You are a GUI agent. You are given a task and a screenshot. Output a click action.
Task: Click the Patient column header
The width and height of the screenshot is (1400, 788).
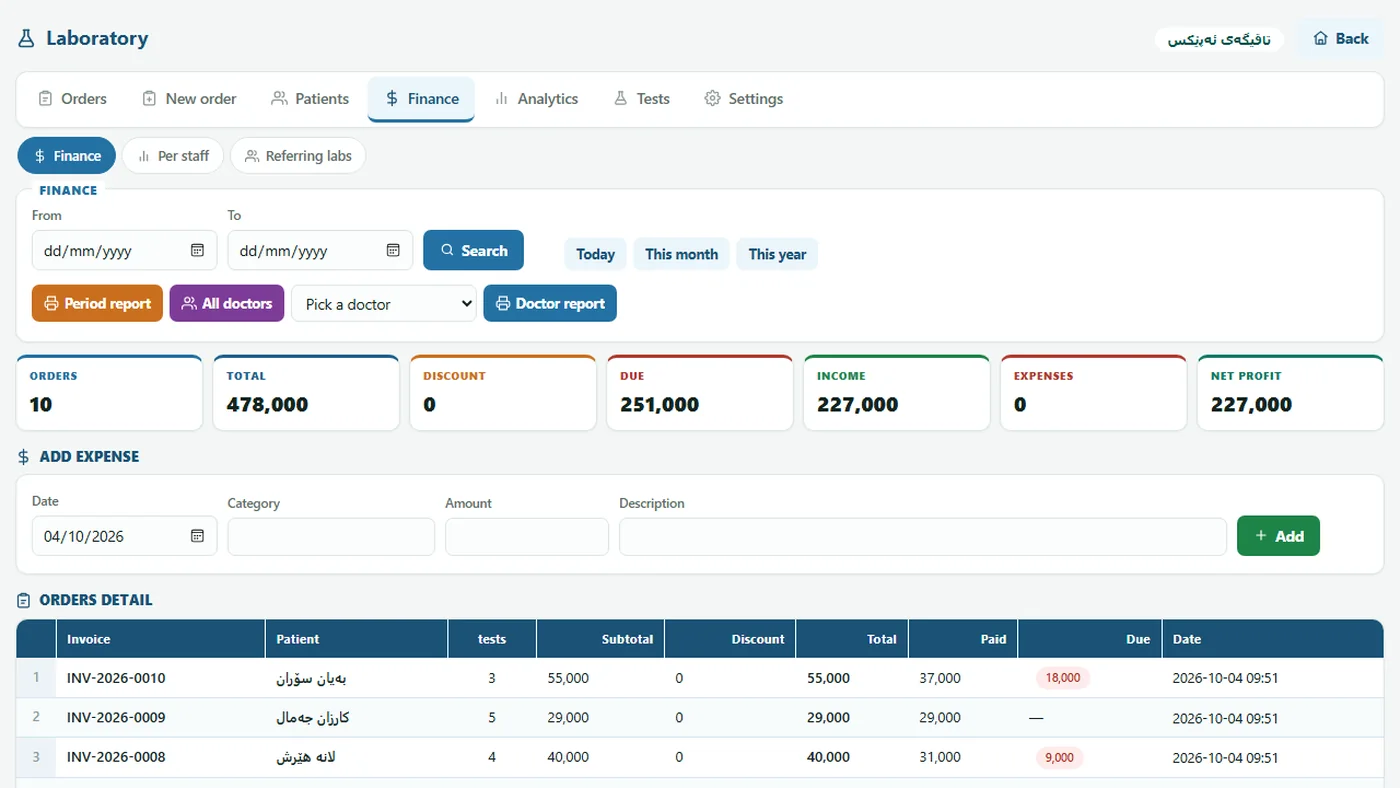coord(356,639)
